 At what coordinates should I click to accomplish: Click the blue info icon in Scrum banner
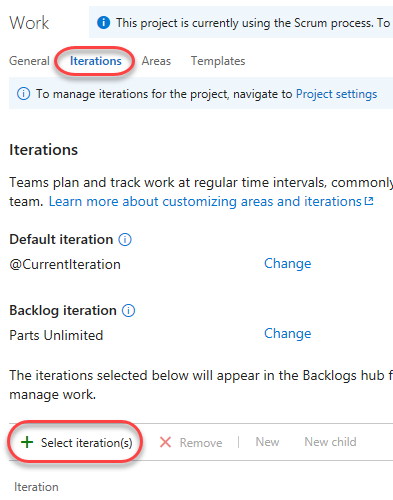103,23
